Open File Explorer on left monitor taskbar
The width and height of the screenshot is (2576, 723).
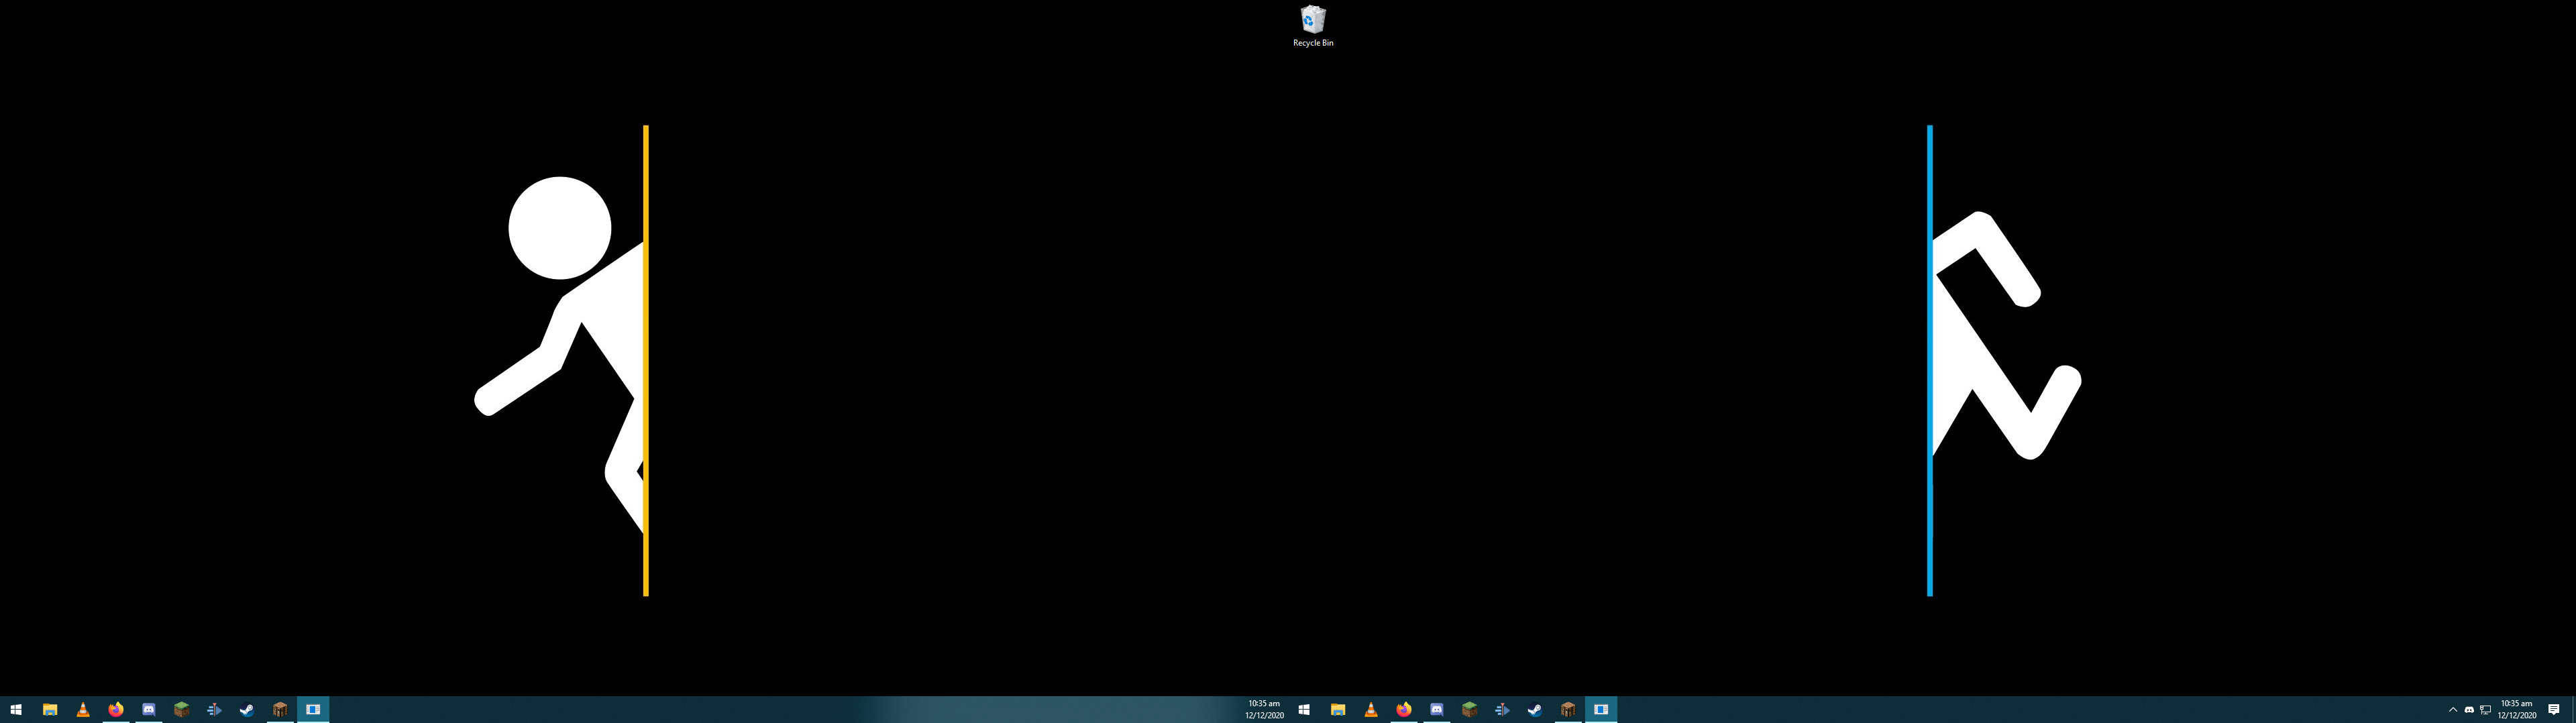tap(49, 710)
